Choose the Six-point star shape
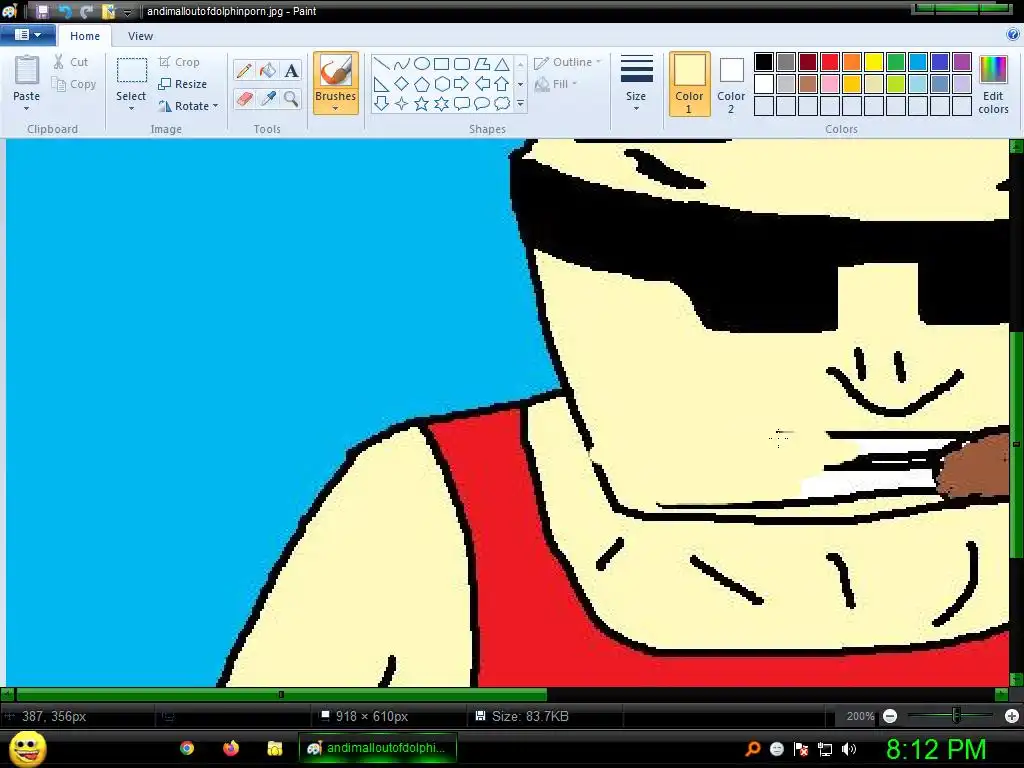Screen dimensions: 1024x768 pyautogui.click(x=441, y=103)
